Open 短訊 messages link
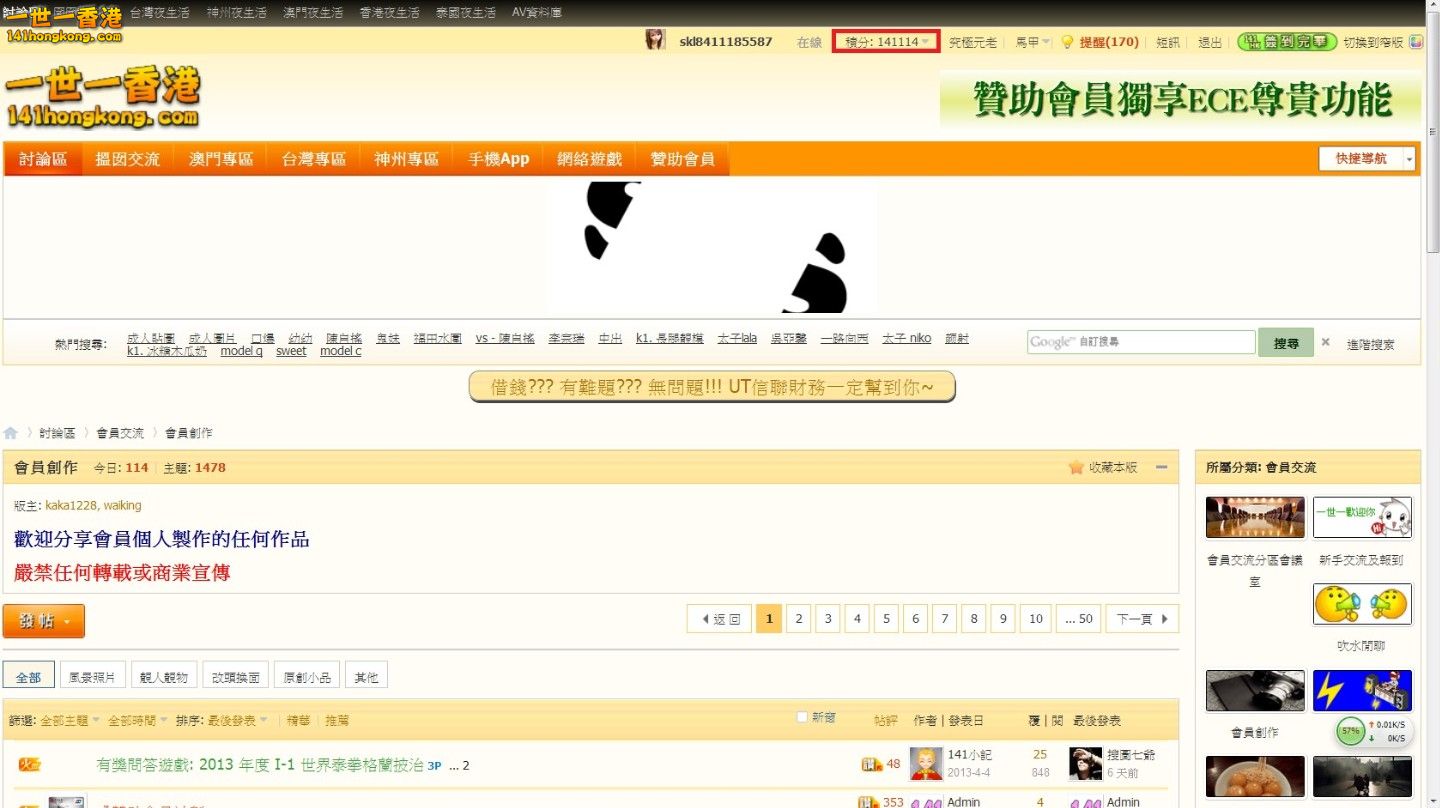Screen dimensions: 1440x808 1168,42
